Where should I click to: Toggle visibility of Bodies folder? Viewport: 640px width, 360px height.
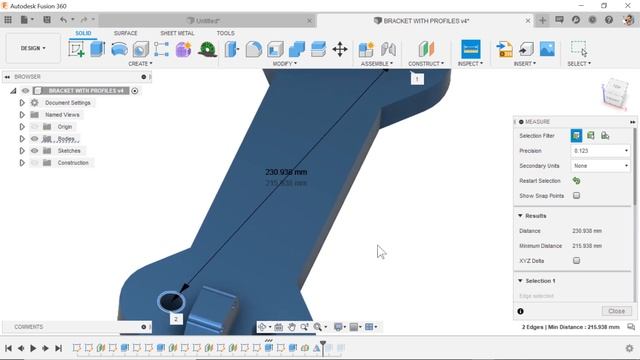[x=34, y=139]
